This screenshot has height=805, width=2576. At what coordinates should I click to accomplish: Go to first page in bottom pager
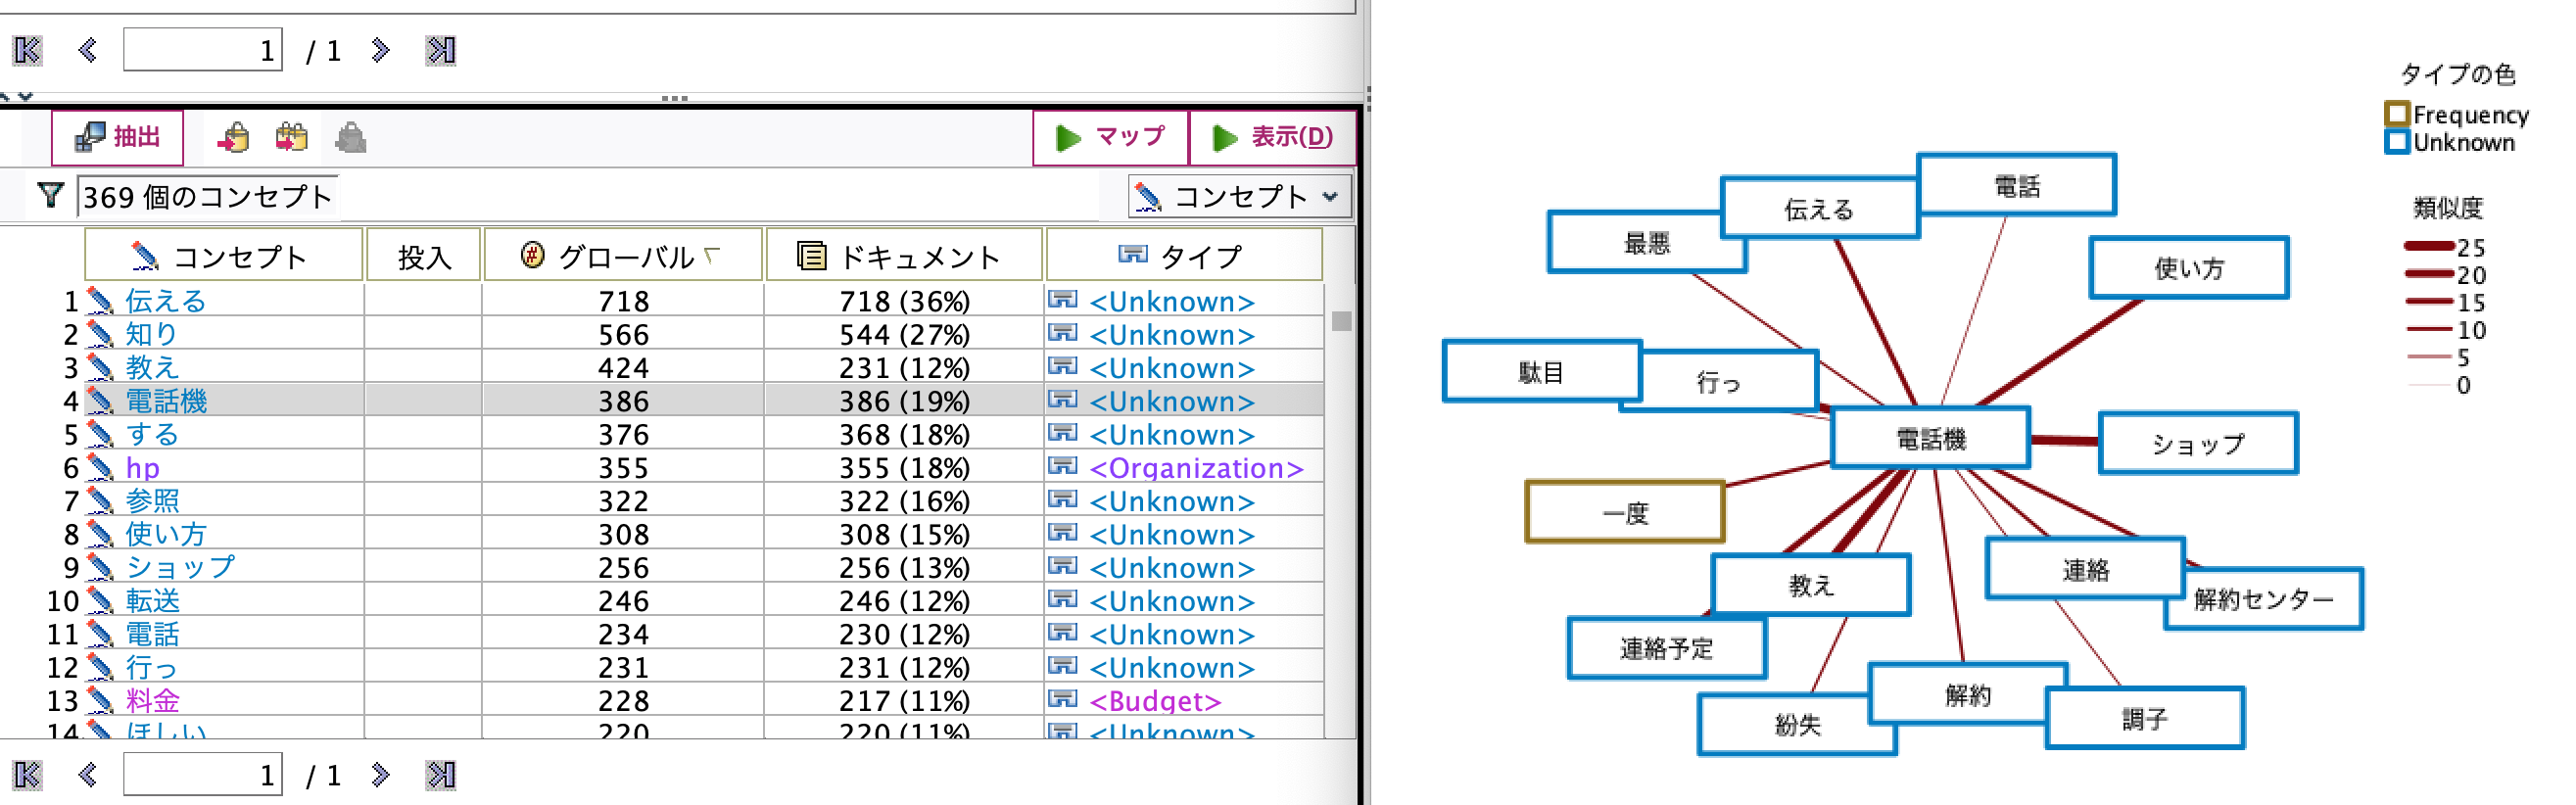(x=27, y=775)
